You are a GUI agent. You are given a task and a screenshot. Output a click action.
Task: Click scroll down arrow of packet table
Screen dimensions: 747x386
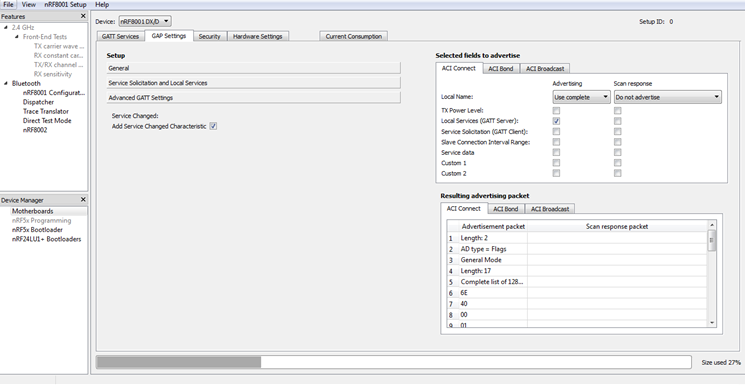click(x=712, y=323)
